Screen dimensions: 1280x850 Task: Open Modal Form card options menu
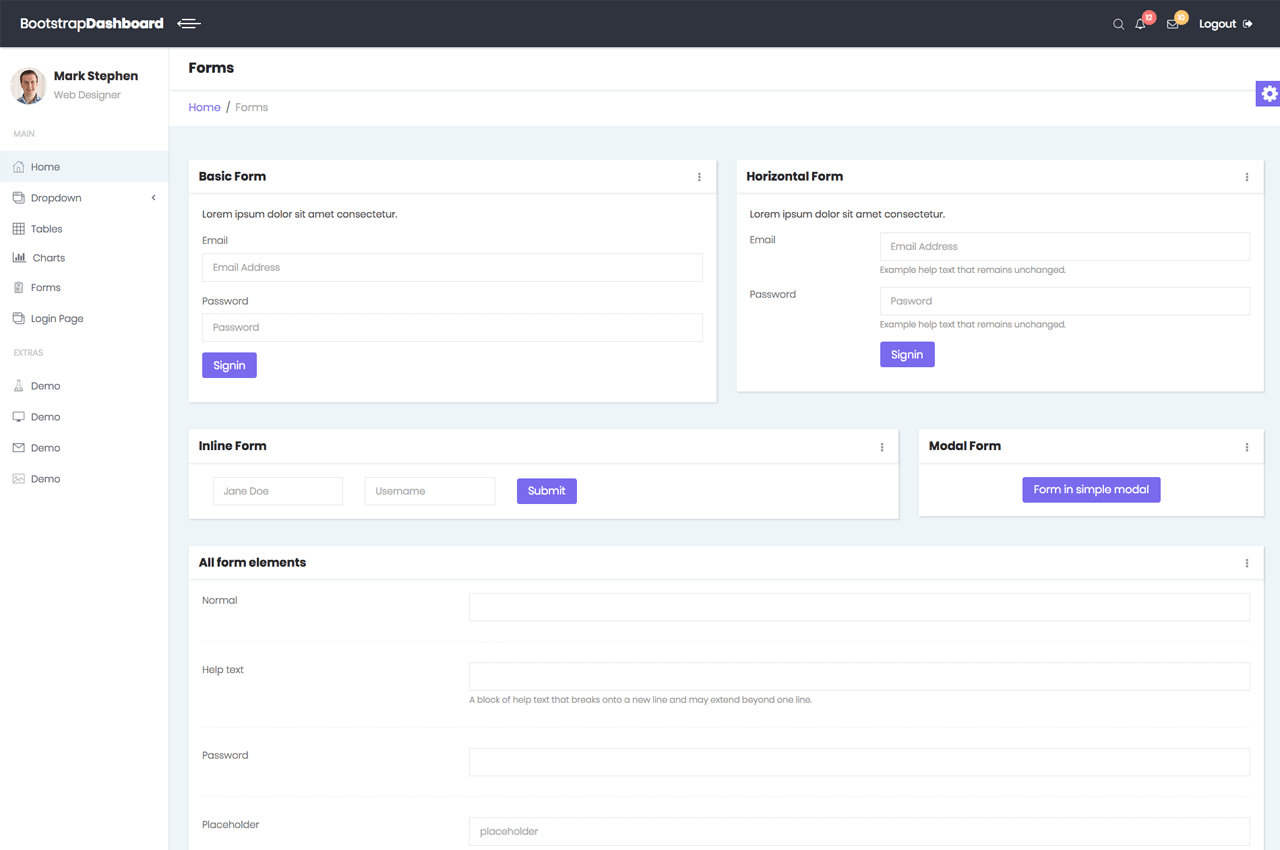[x=1247, y=447]
